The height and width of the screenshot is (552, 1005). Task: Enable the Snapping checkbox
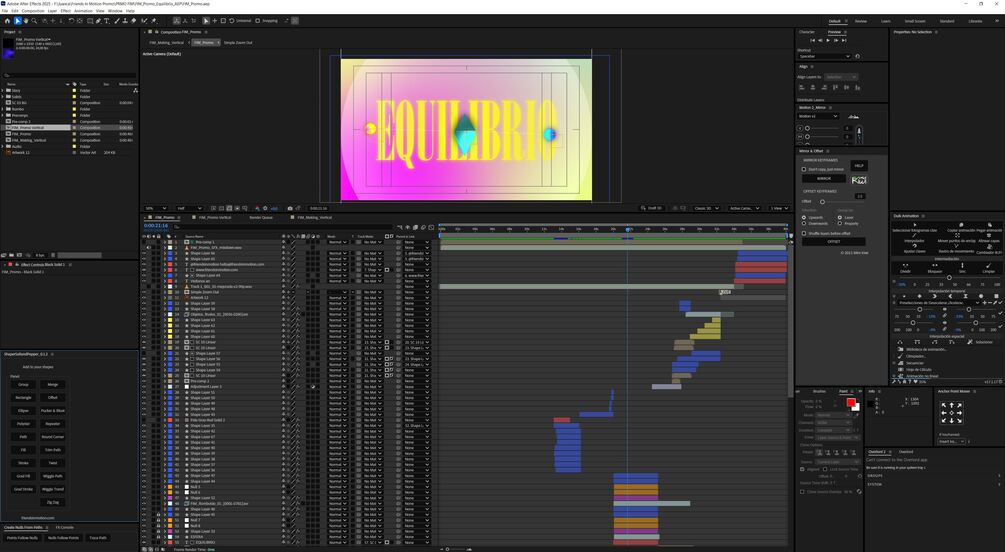258,21
